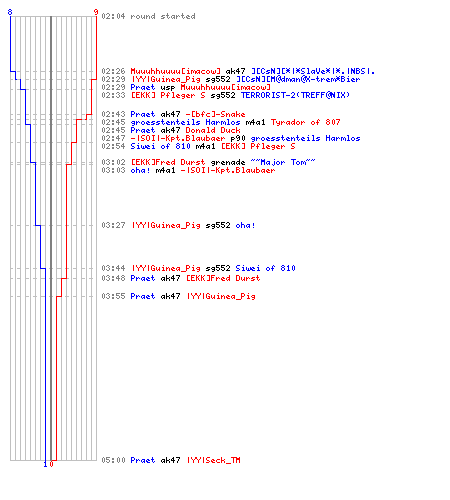
Task: Click the blue survivor count 1 at graph bottom
Action: click(45, 464)
